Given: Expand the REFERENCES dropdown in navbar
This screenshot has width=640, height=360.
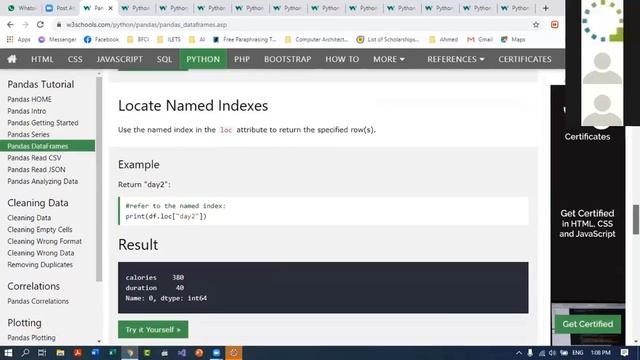Looking at the screenshot, I should click(456, 59).
